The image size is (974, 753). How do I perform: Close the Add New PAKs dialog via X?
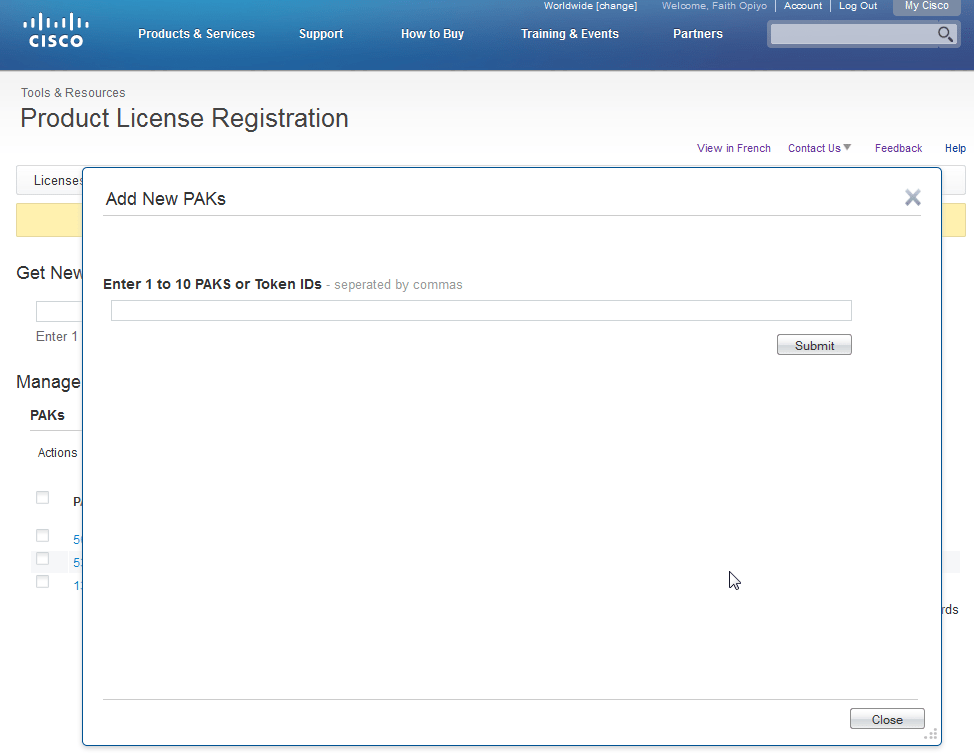click(912, 197)
